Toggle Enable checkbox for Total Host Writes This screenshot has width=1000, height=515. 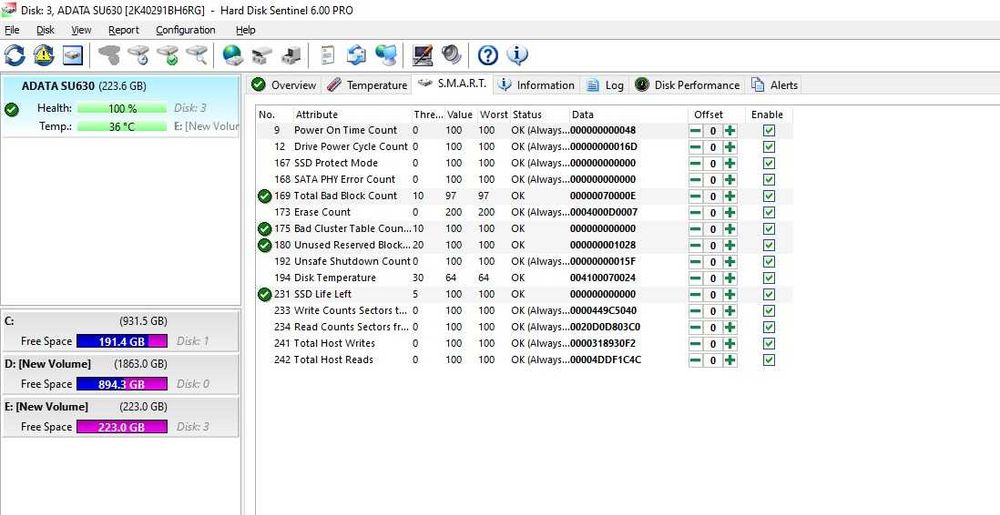pyautogui.click(x=769, y=344)
